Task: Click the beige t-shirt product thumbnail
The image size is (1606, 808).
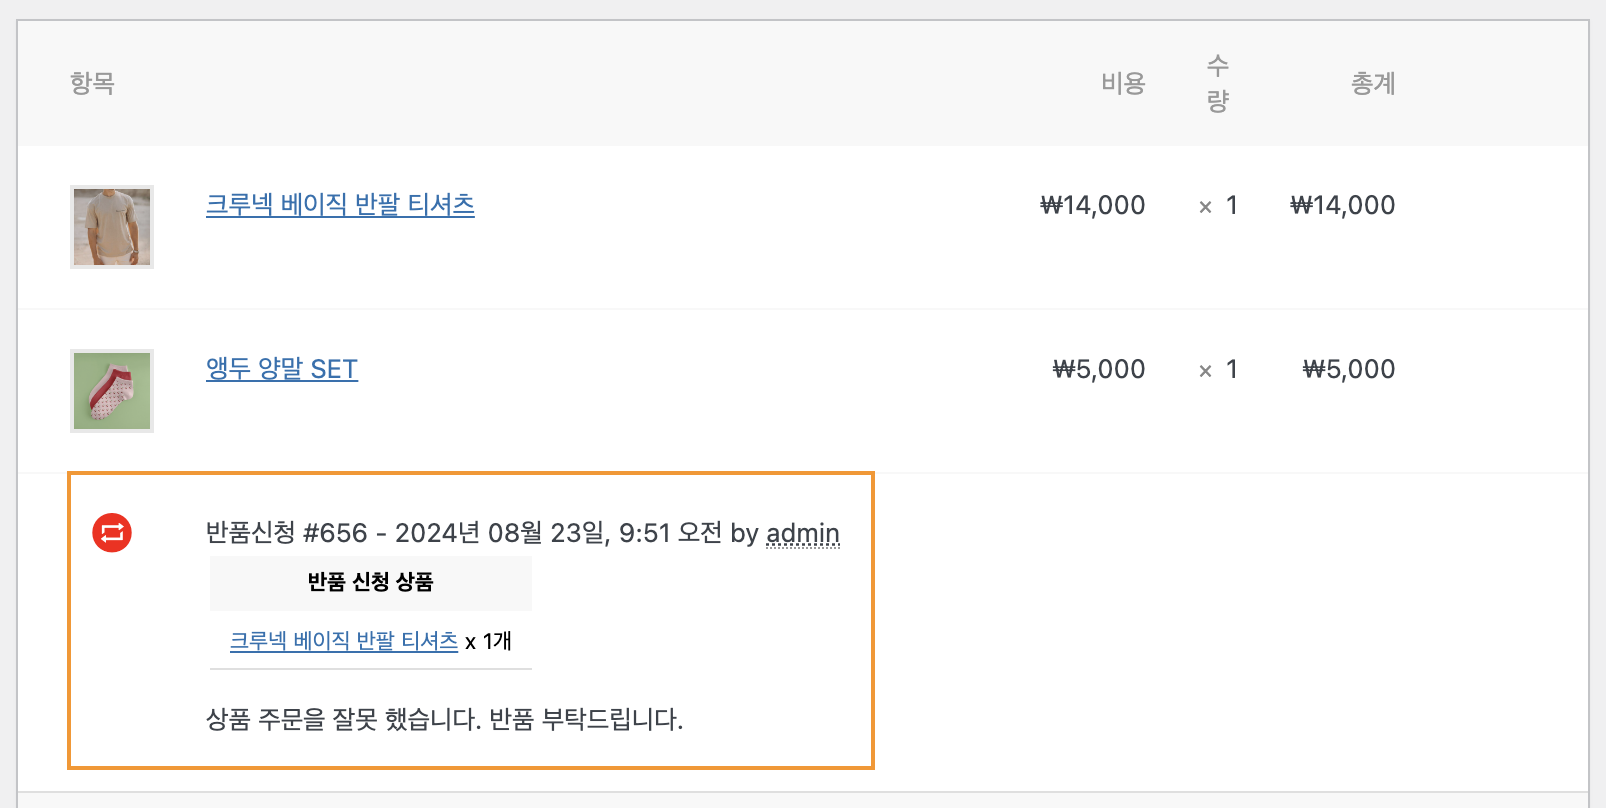Action: [x=112, y=227]
